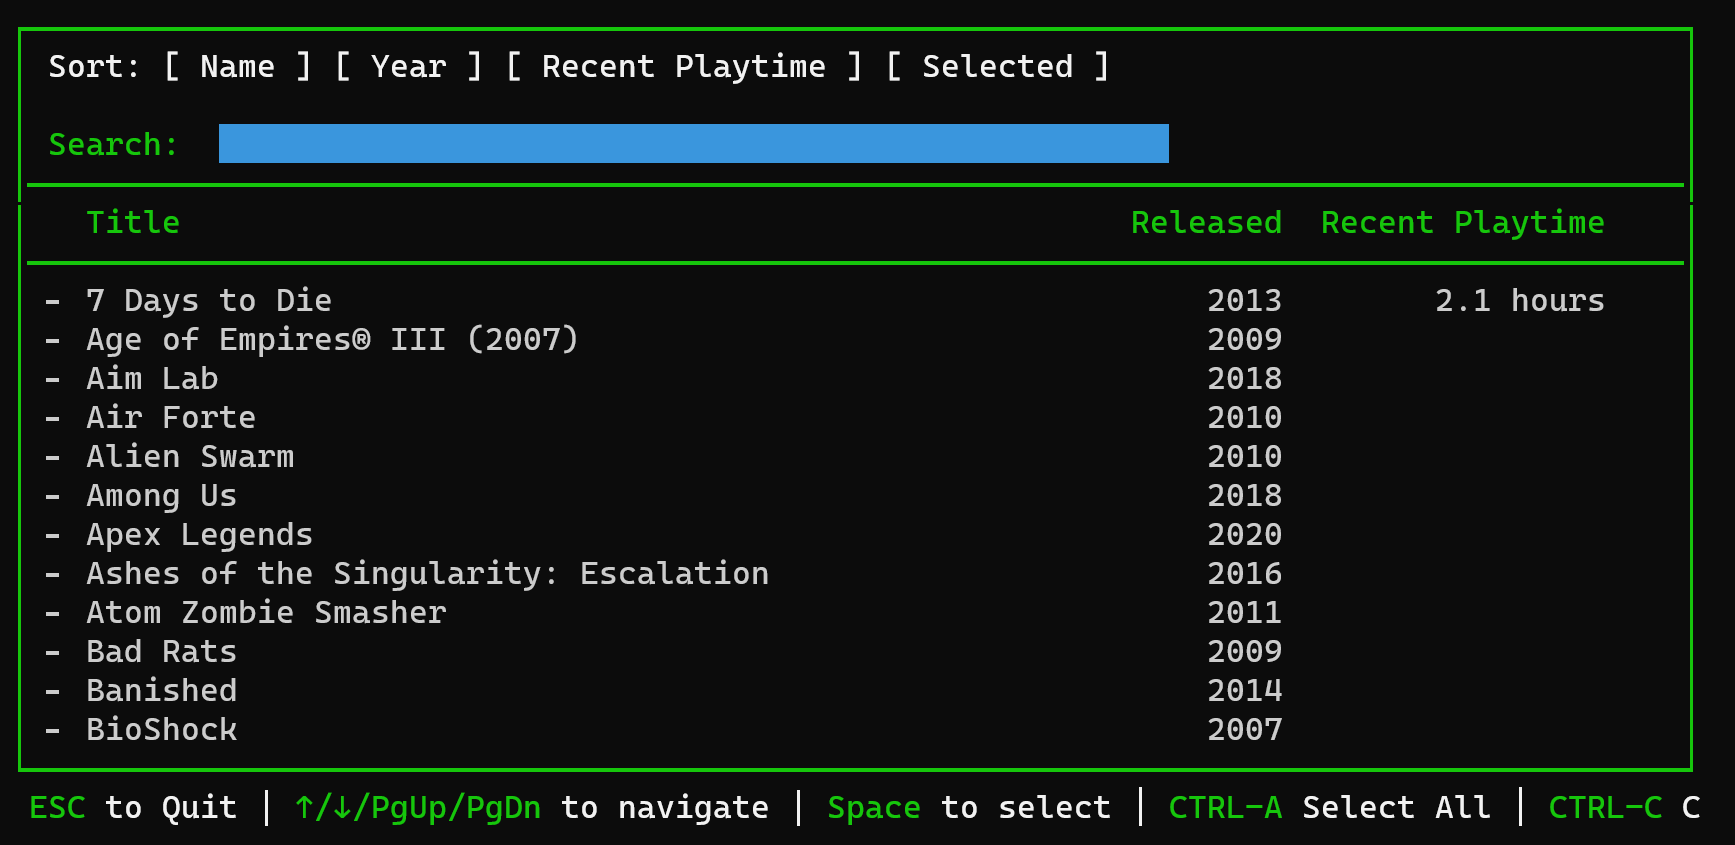Image resolution: width=1735 pixels, height=845 pixels.
Task: Toggle selection dash beside Bad Rats
Action: pyautogui.click(x=53, y=652)
